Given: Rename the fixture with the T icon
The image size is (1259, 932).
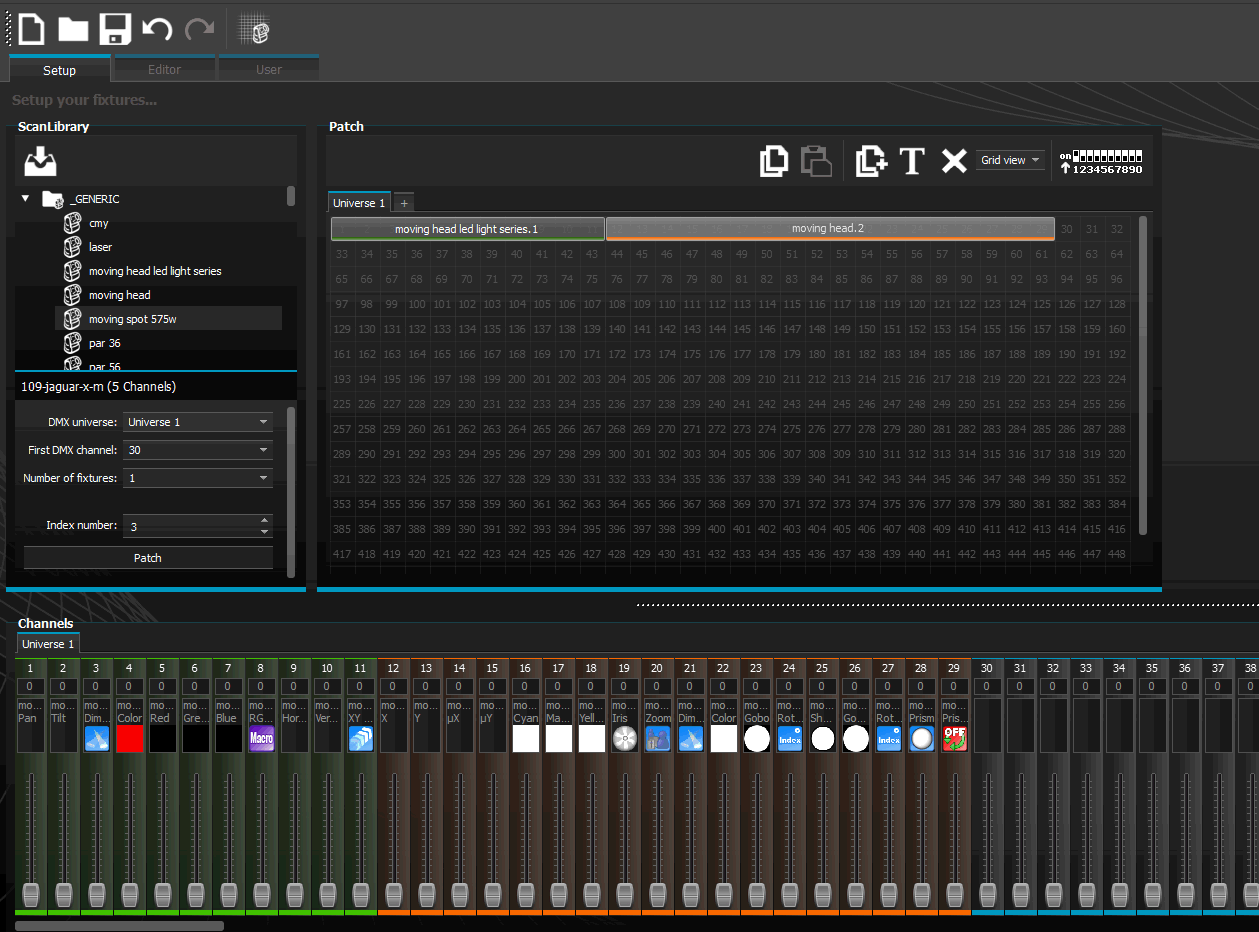Looking at the screenshot, I should click(x=912, y=161).
